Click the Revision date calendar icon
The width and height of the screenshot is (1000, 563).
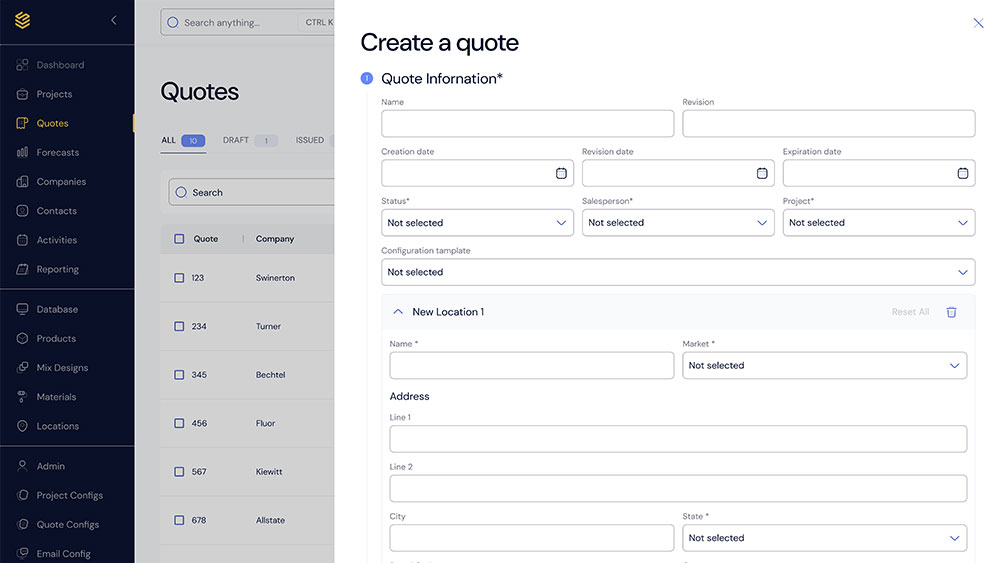point(762,173)
